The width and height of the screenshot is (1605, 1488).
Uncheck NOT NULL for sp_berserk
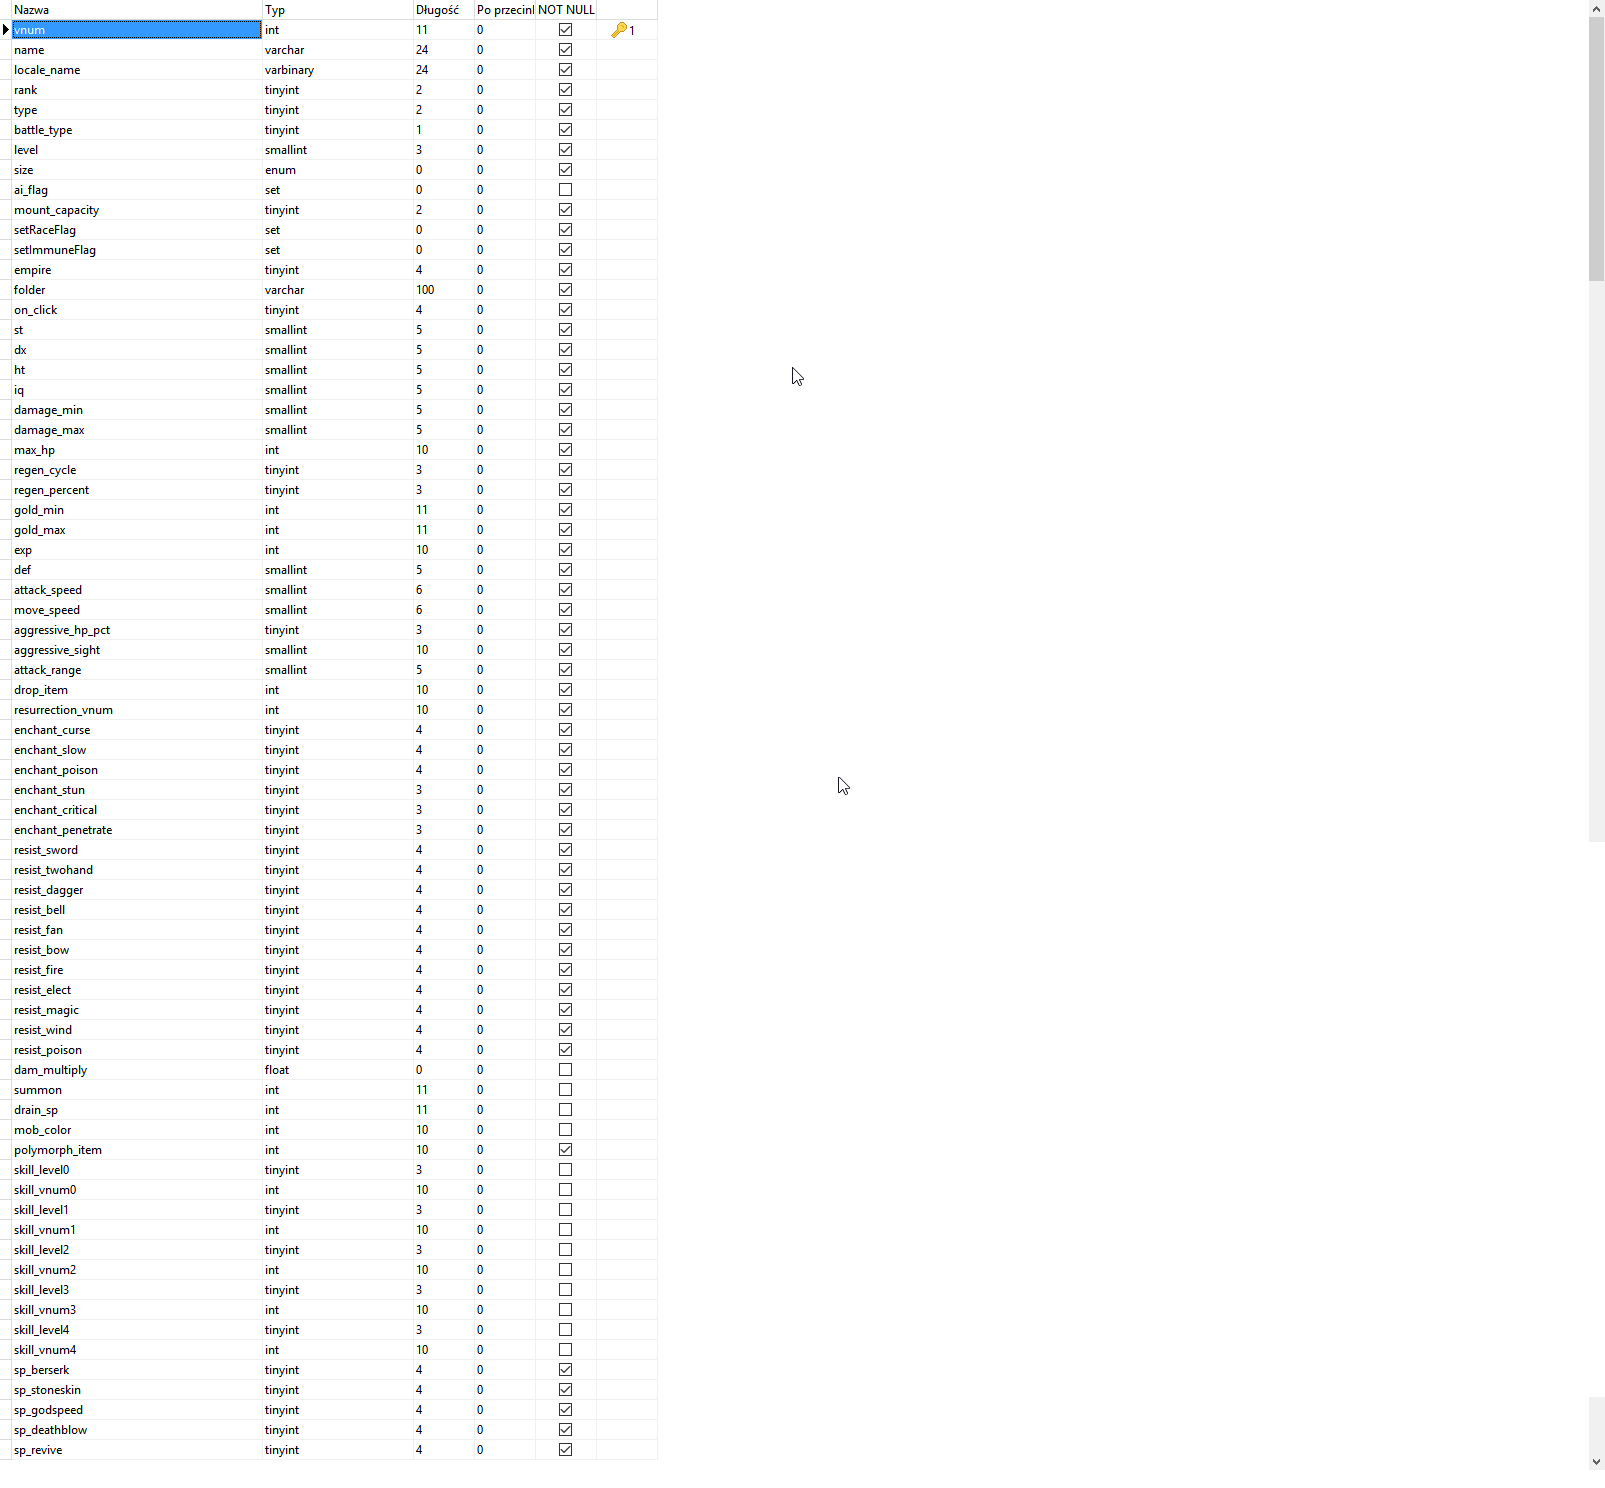(565, 1370)
